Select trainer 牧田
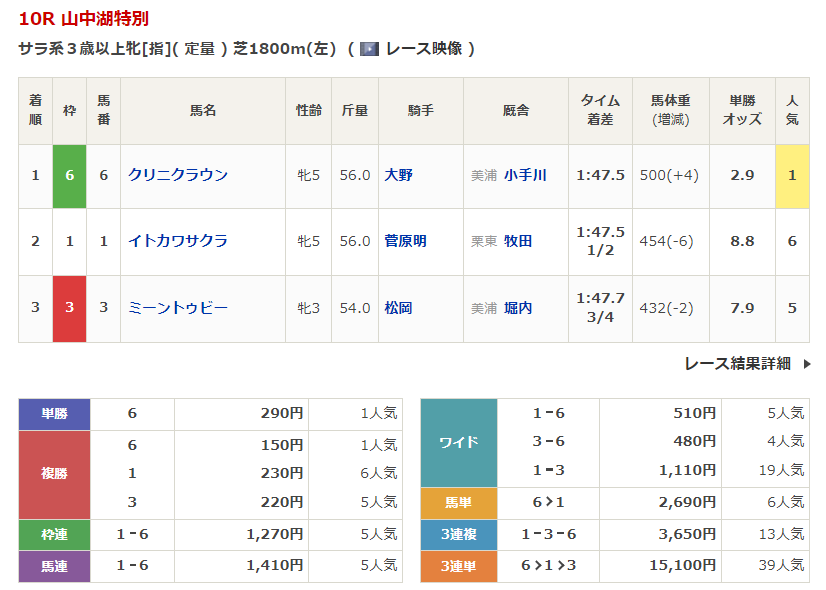The height and width of the screenshot is (590, 826). click(518, 241)
